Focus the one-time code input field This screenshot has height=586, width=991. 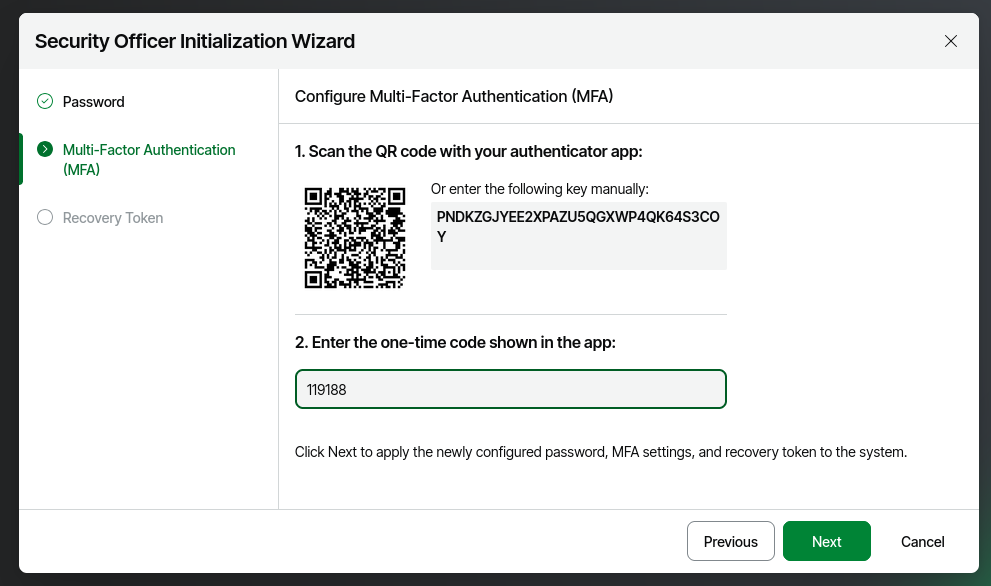pos(511,389)
